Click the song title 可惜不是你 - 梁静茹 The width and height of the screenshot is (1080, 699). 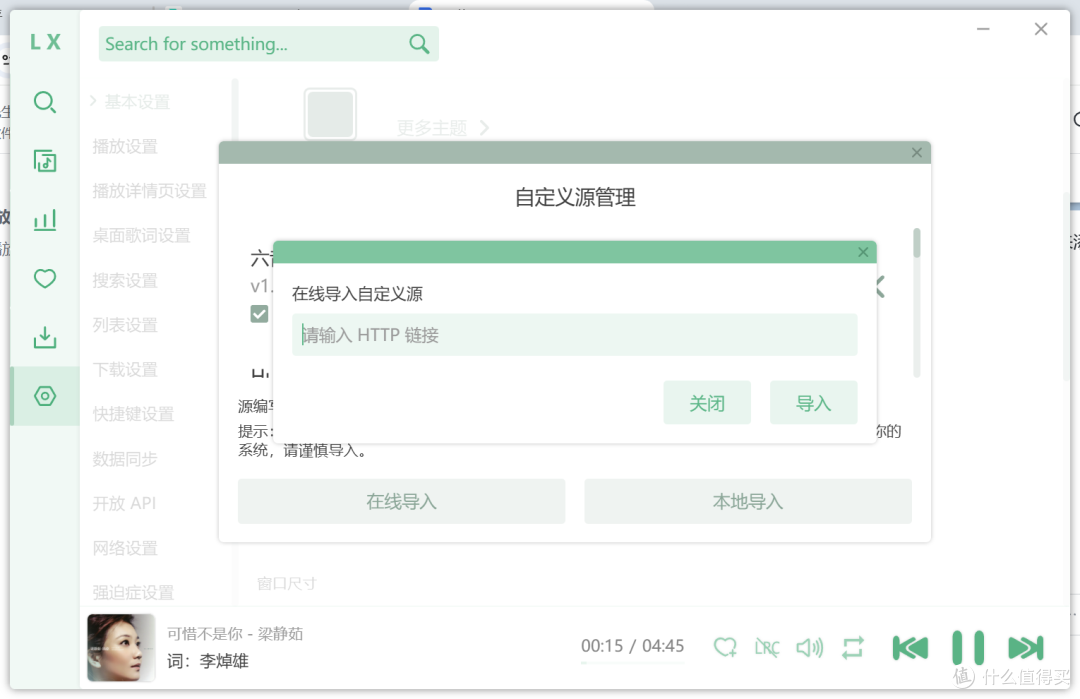click(235, 634)
